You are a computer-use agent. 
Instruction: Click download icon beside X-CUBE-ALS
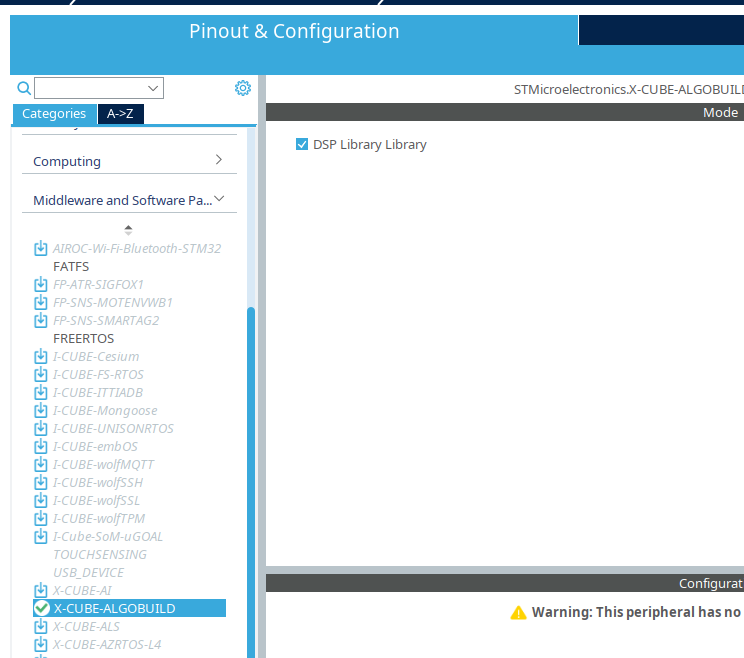coord(41,627)
